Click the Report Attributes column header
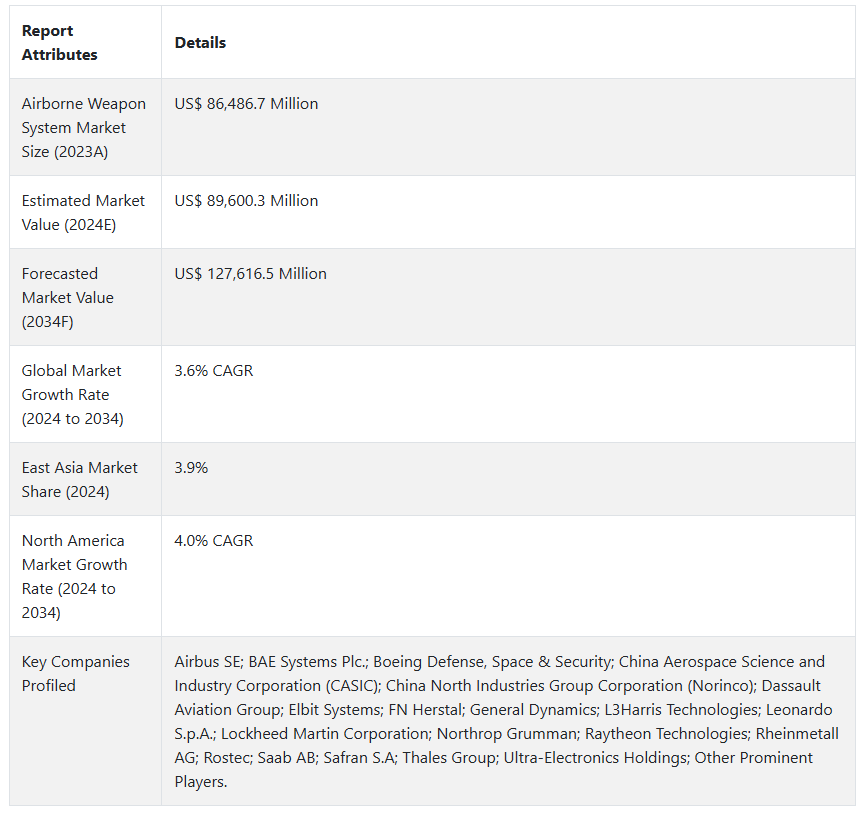Image resolution: width=868 pixels, height=813 pixels. click(x=60, y=43)
